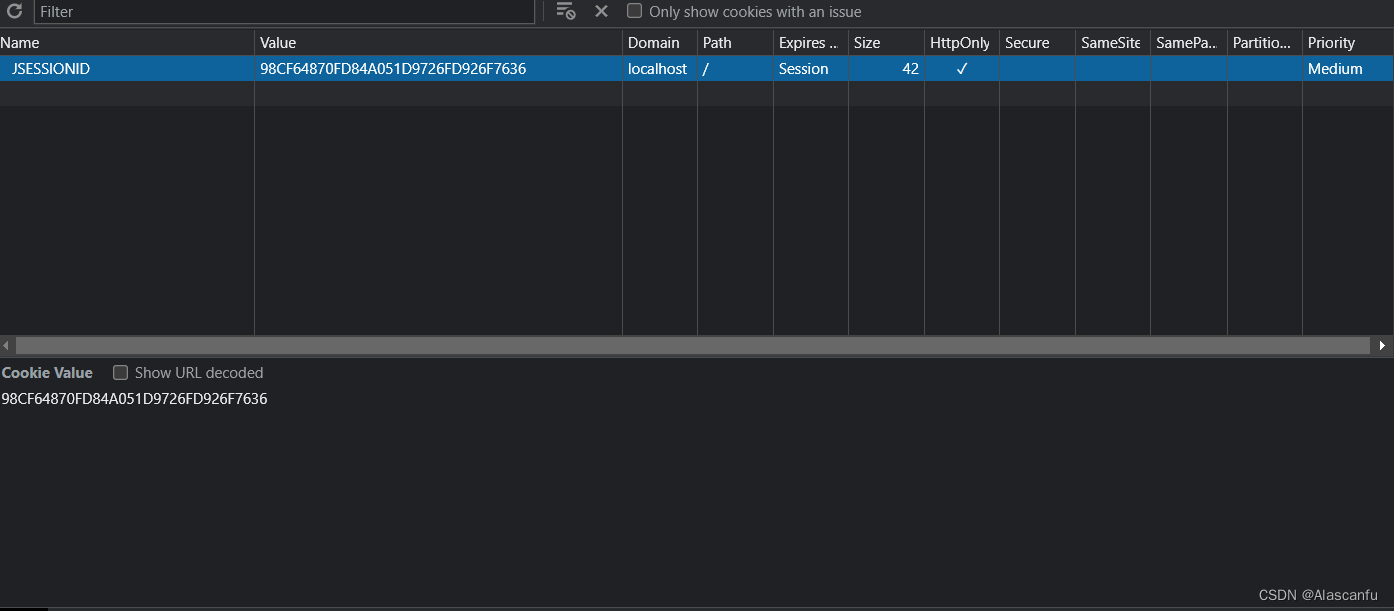Sort by the Size column header
Viewport: 1394px width, 611px height.
coord(886,43)
